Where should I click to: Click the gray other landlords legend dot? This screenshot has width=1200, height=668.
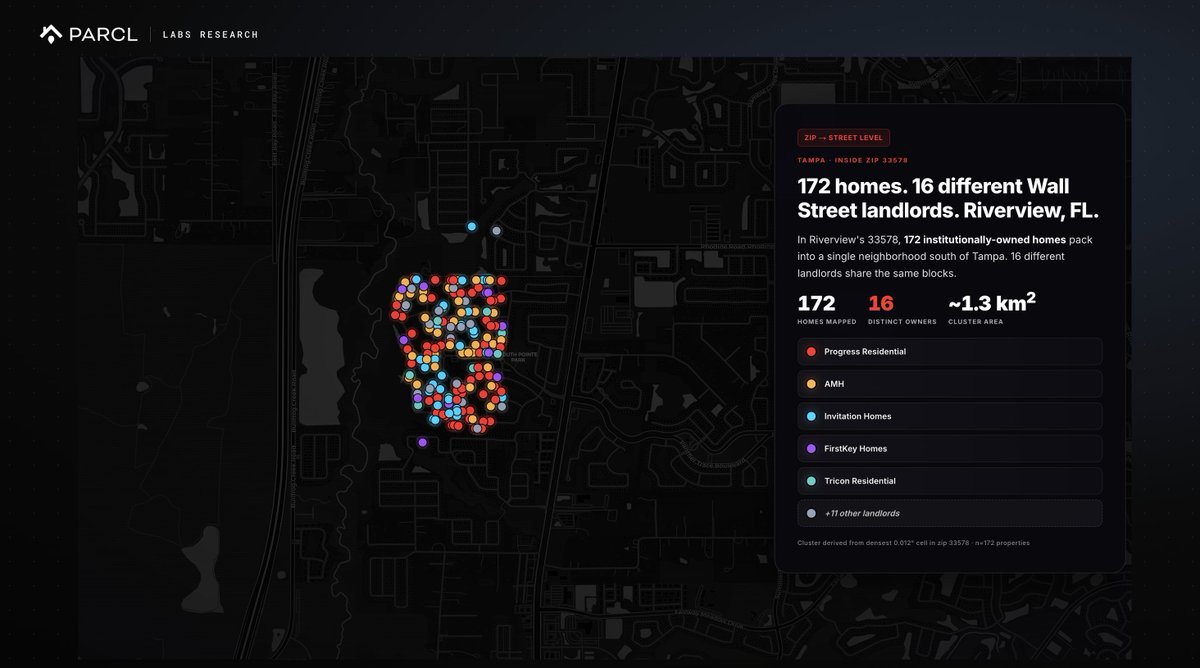[x=811, y=513]
